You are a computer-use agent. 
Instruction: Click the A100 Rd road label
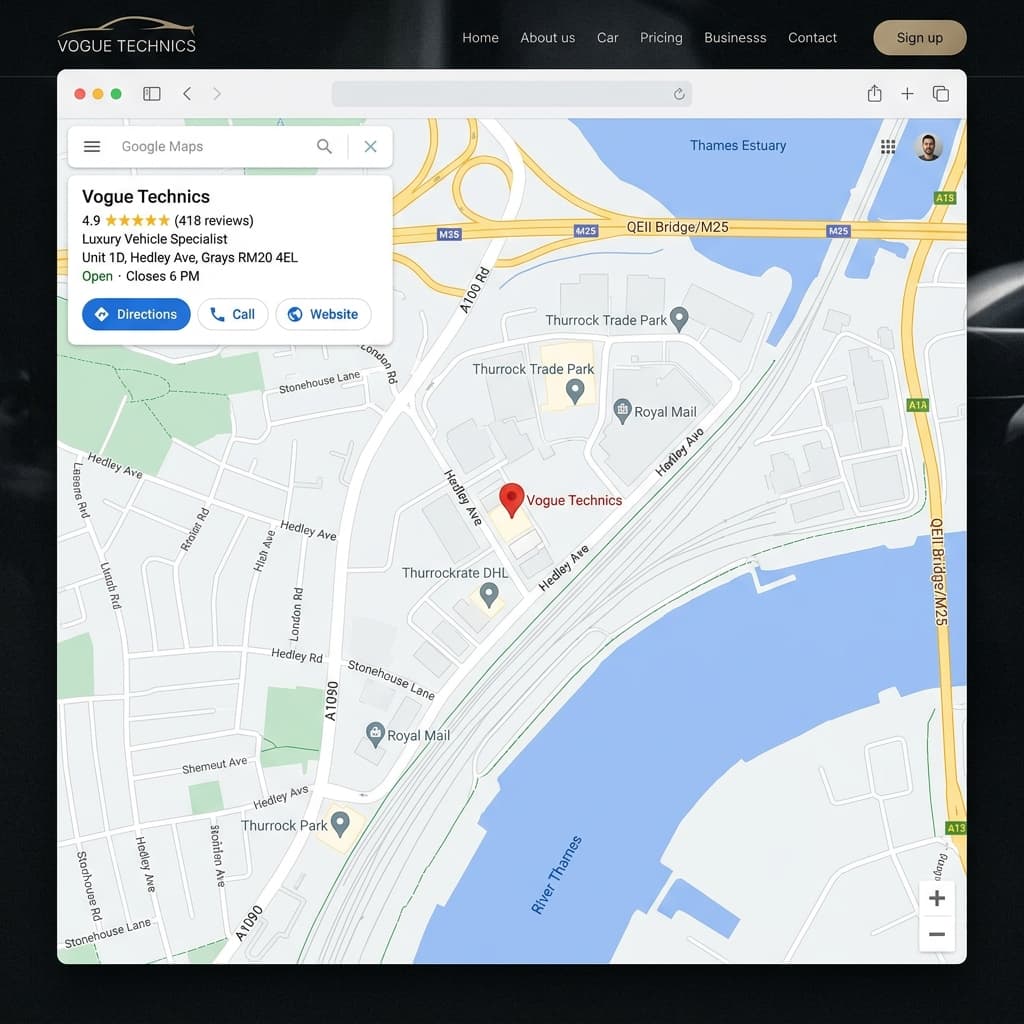click(474, 290)
